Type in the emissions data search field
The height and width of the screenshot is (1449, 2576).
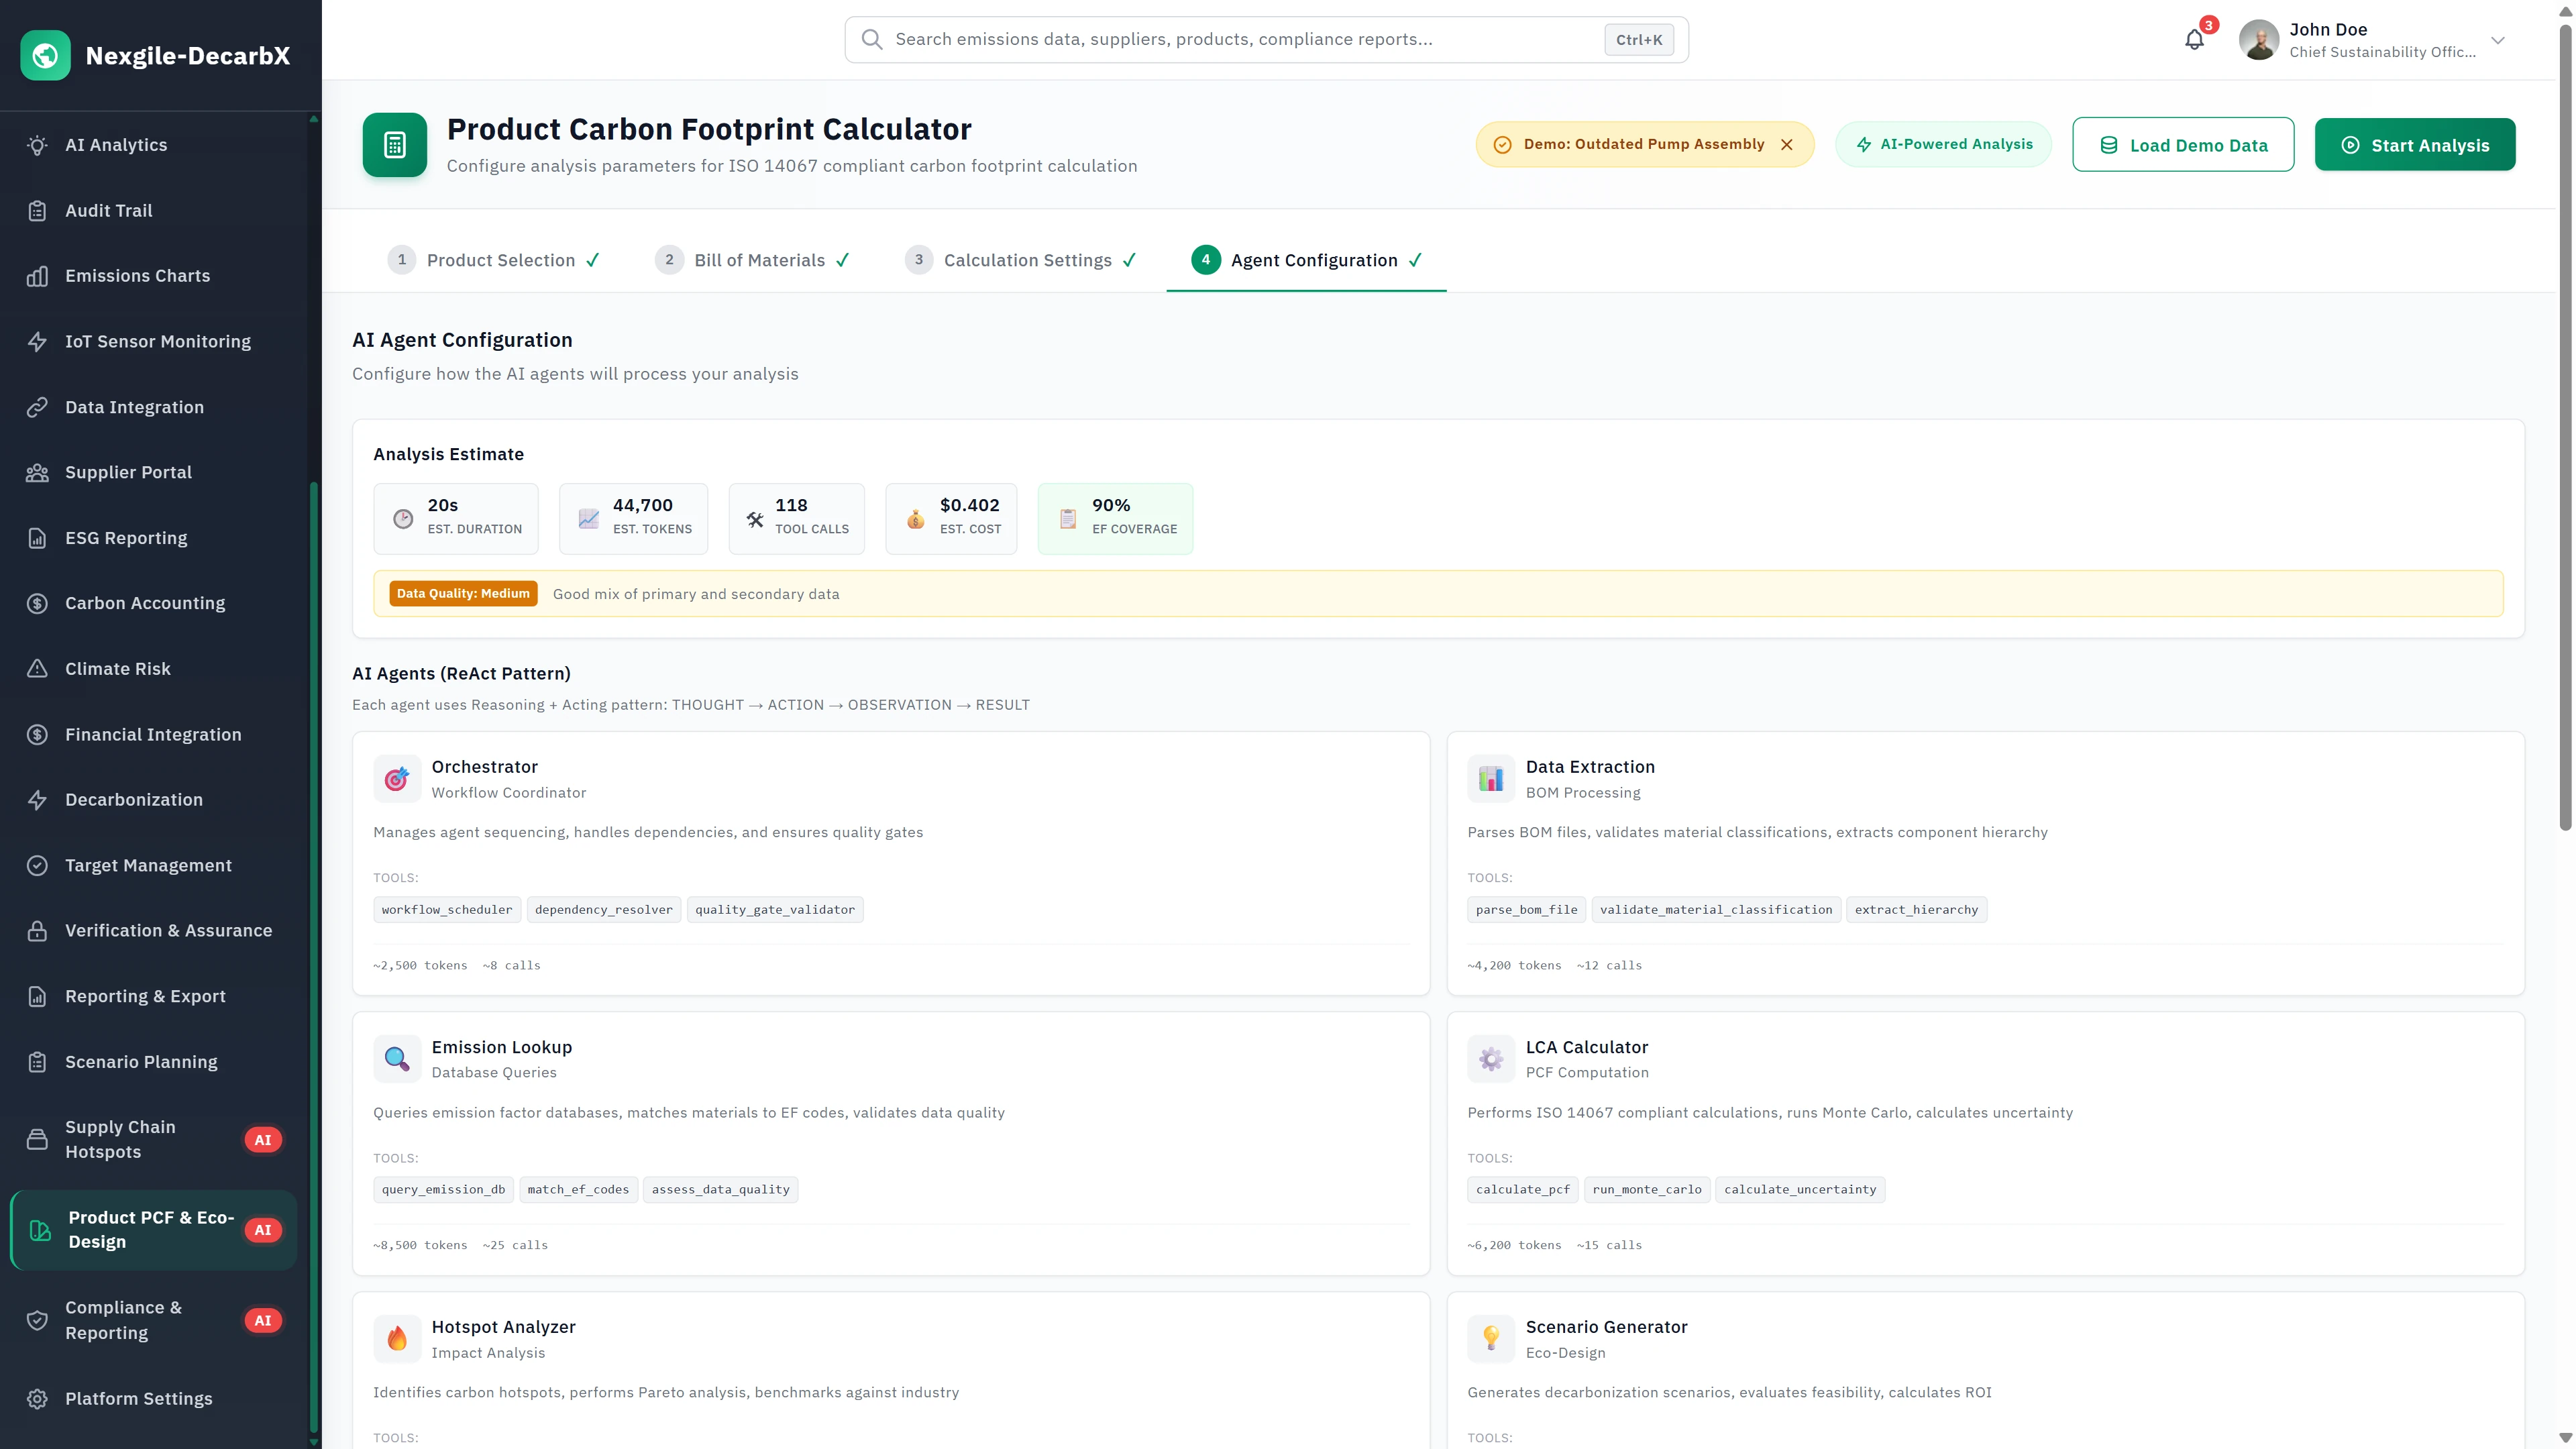1200,39
